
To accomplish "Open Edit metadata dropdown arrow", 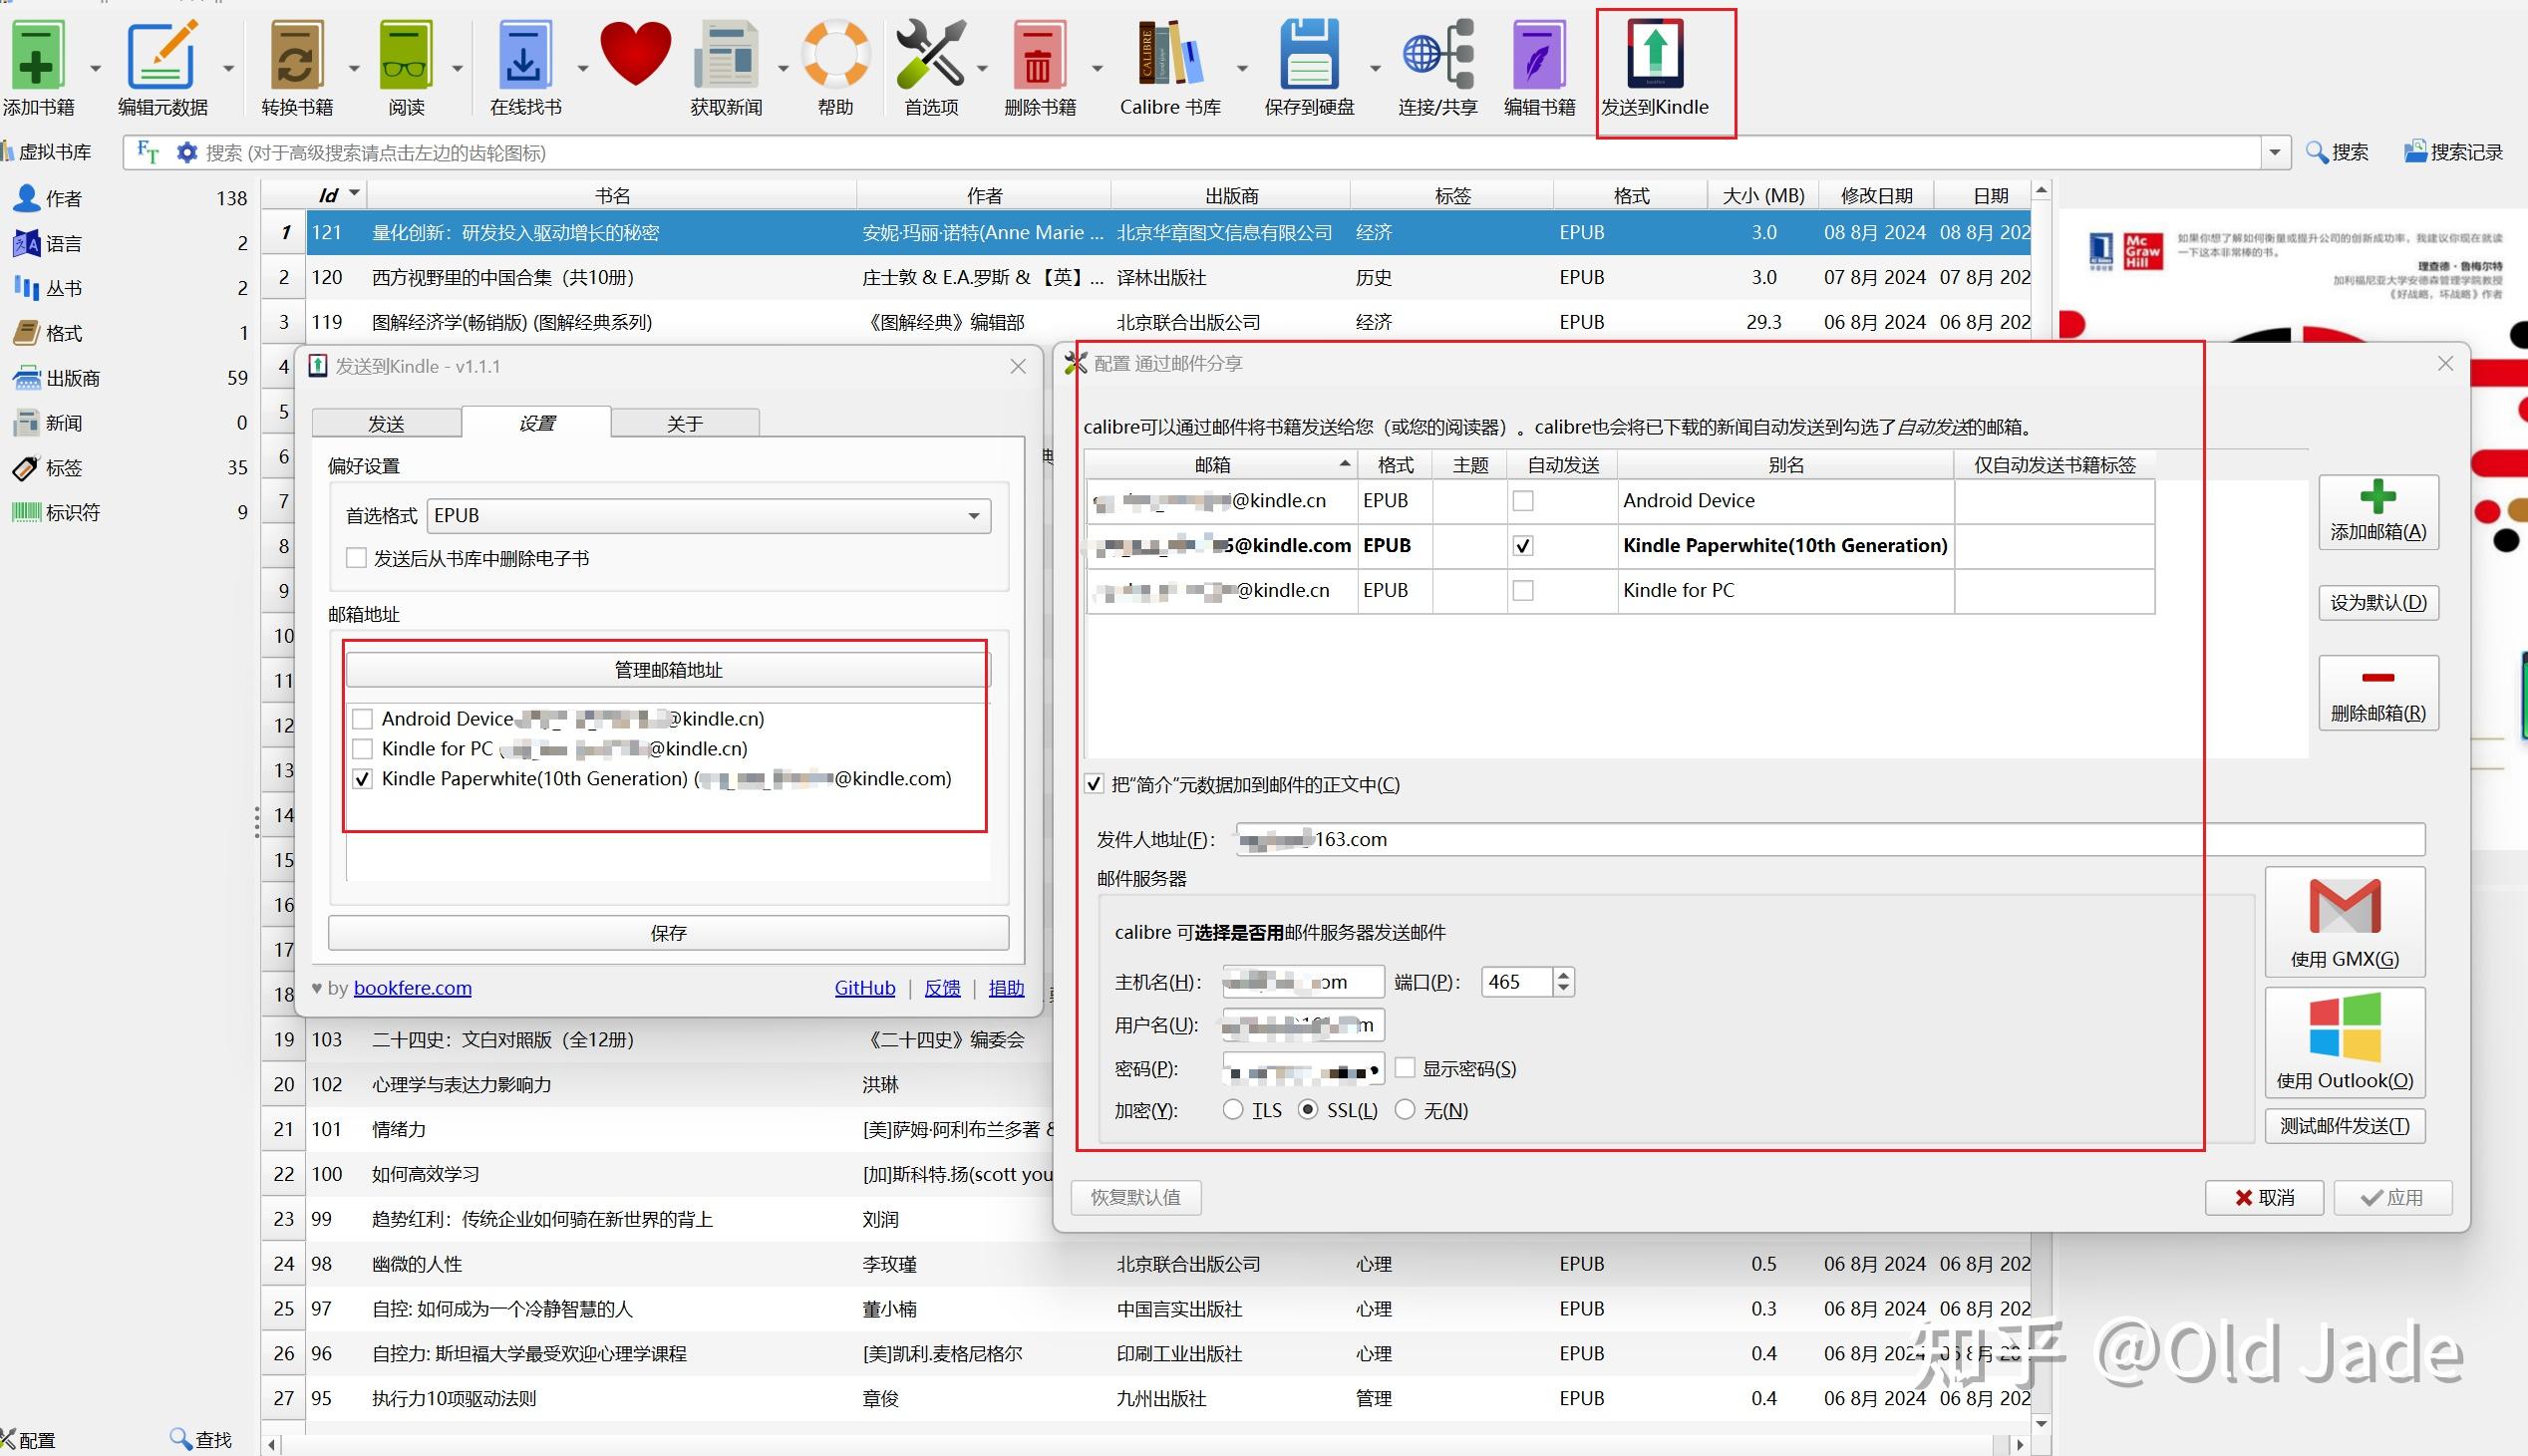I will 228,68.
